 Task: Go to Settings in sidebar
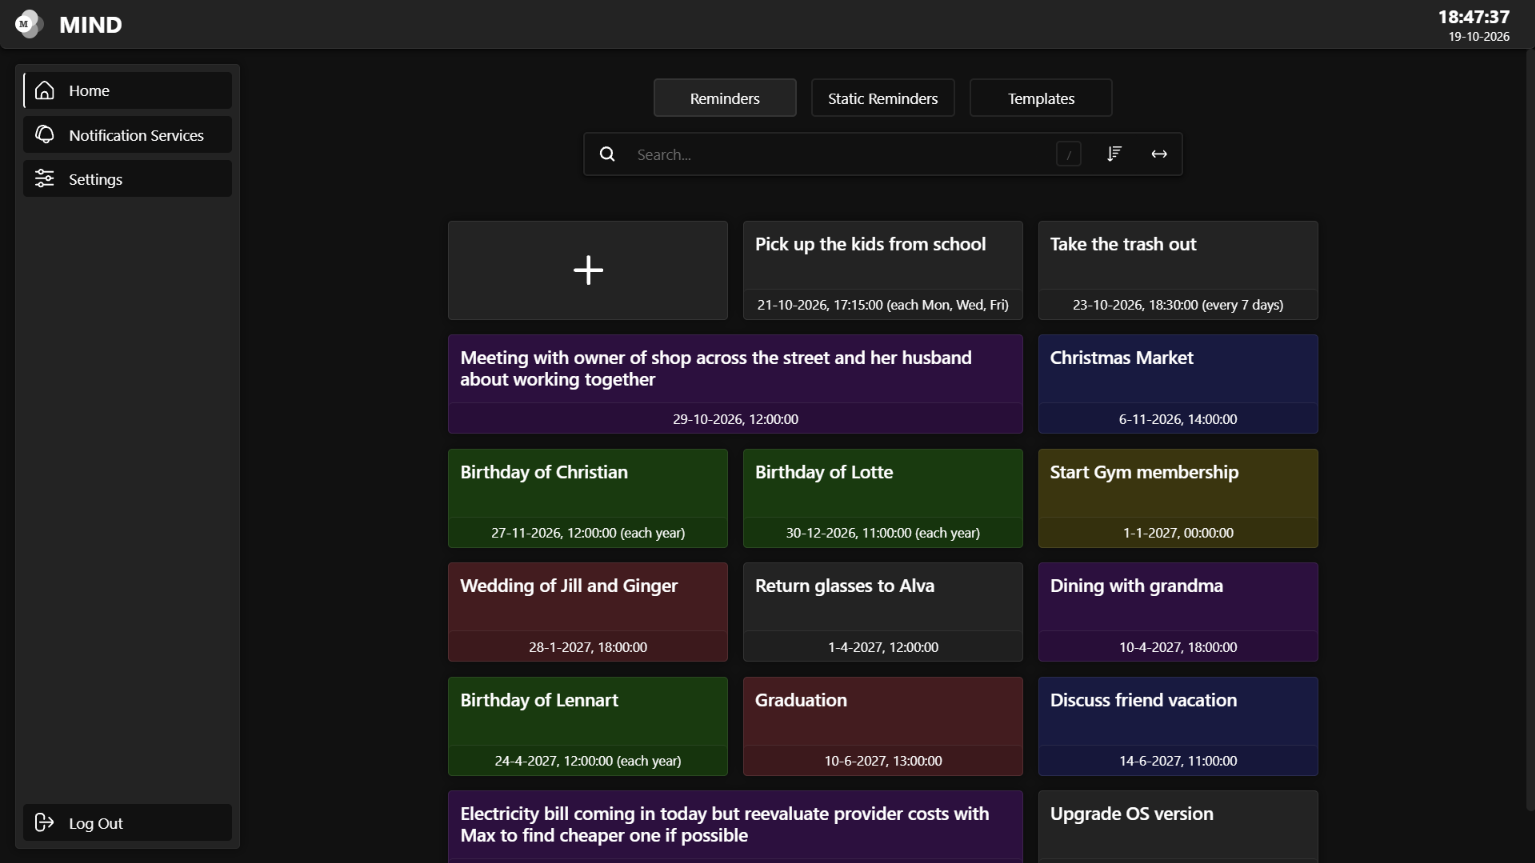[128, 179]
